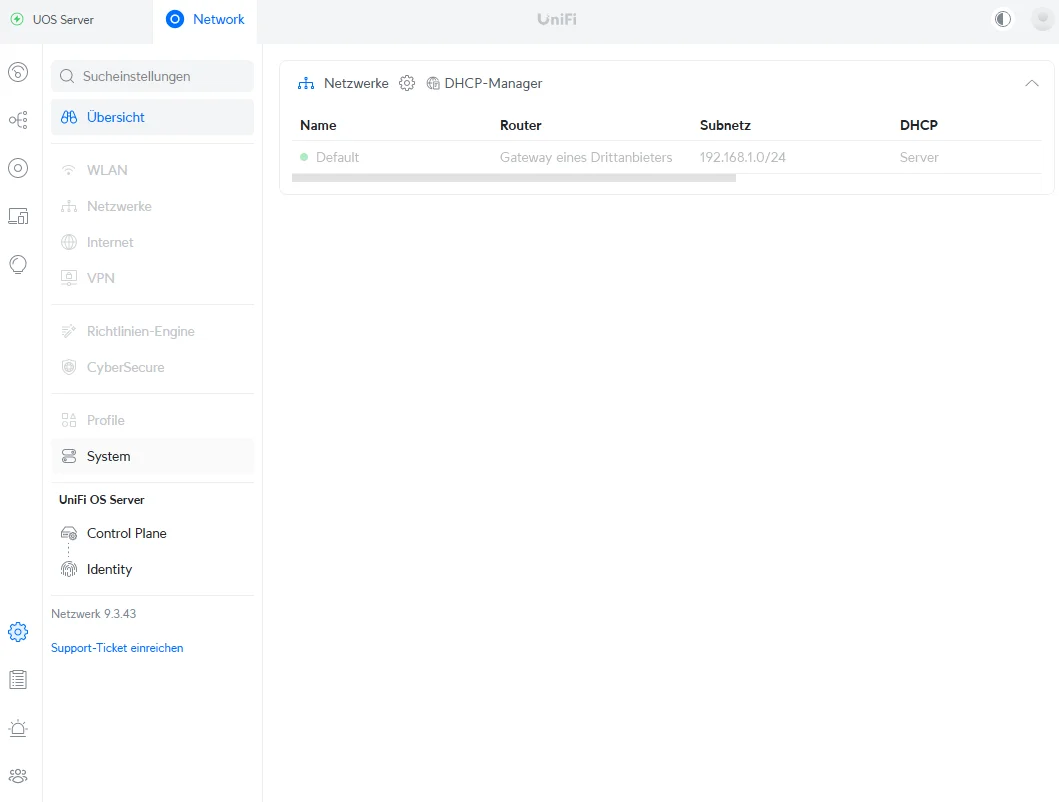Image resolution: width=1059 pixels, height=802 pixels.
Task: Open WLAN settings
Action: [153, 170]
